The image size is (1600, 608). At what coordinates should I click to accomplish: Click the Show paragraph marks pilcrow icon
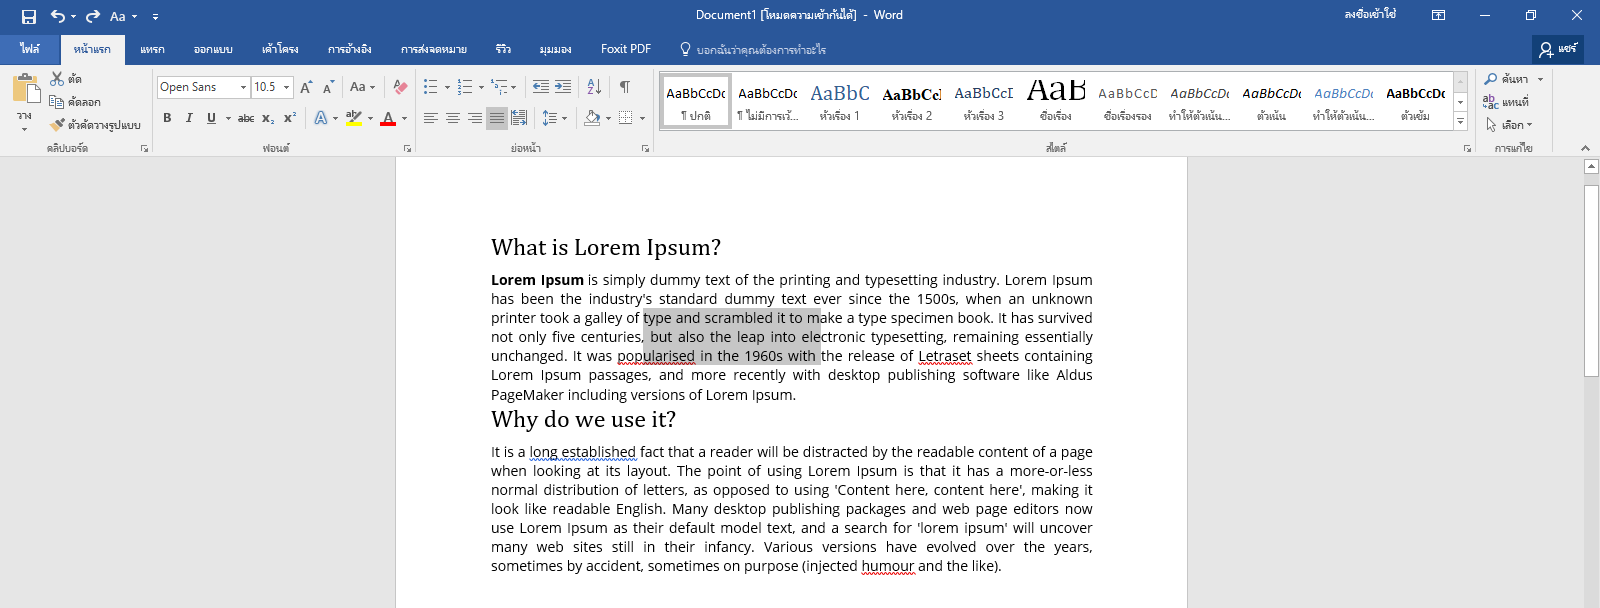(625, 87)
